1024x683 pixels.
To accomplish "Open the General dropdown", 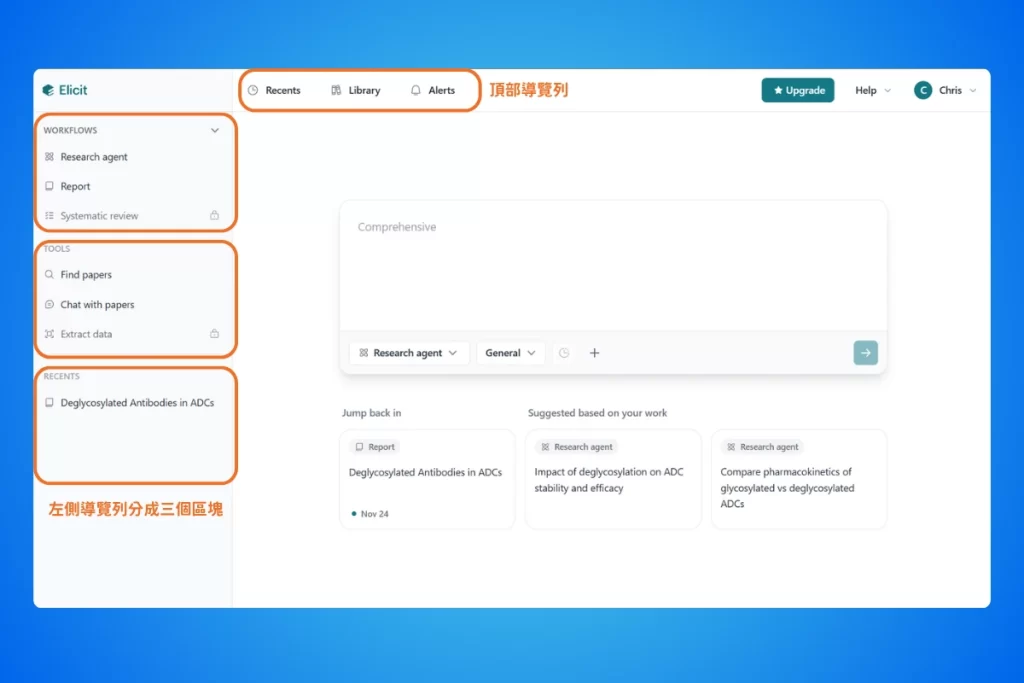I will 511,353.
